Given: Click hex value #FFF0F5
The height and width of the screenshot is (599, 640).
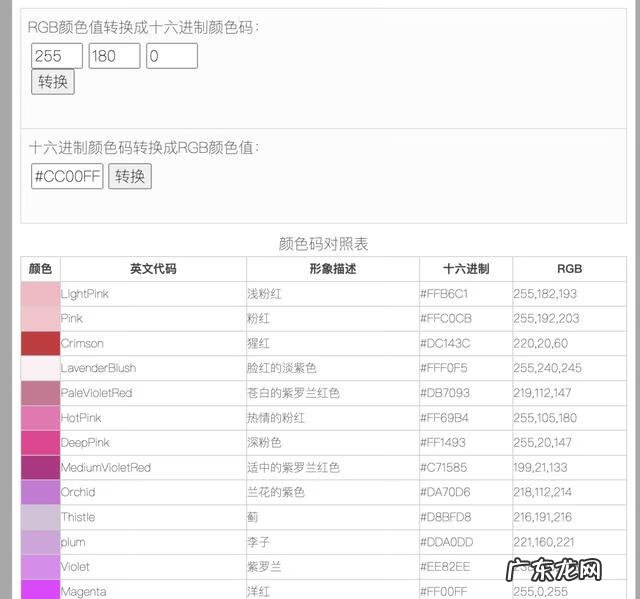Looking at the screenshot, I should [x=444, y=368].
